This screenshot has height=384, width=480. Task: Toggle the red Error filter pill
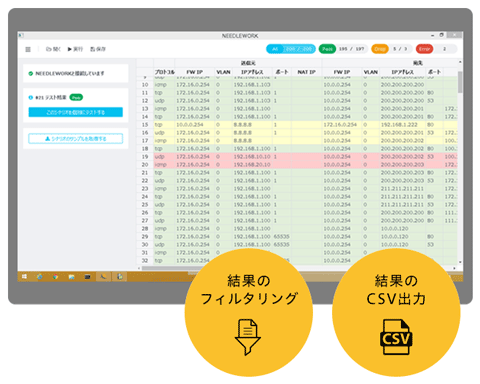point(424,49)
